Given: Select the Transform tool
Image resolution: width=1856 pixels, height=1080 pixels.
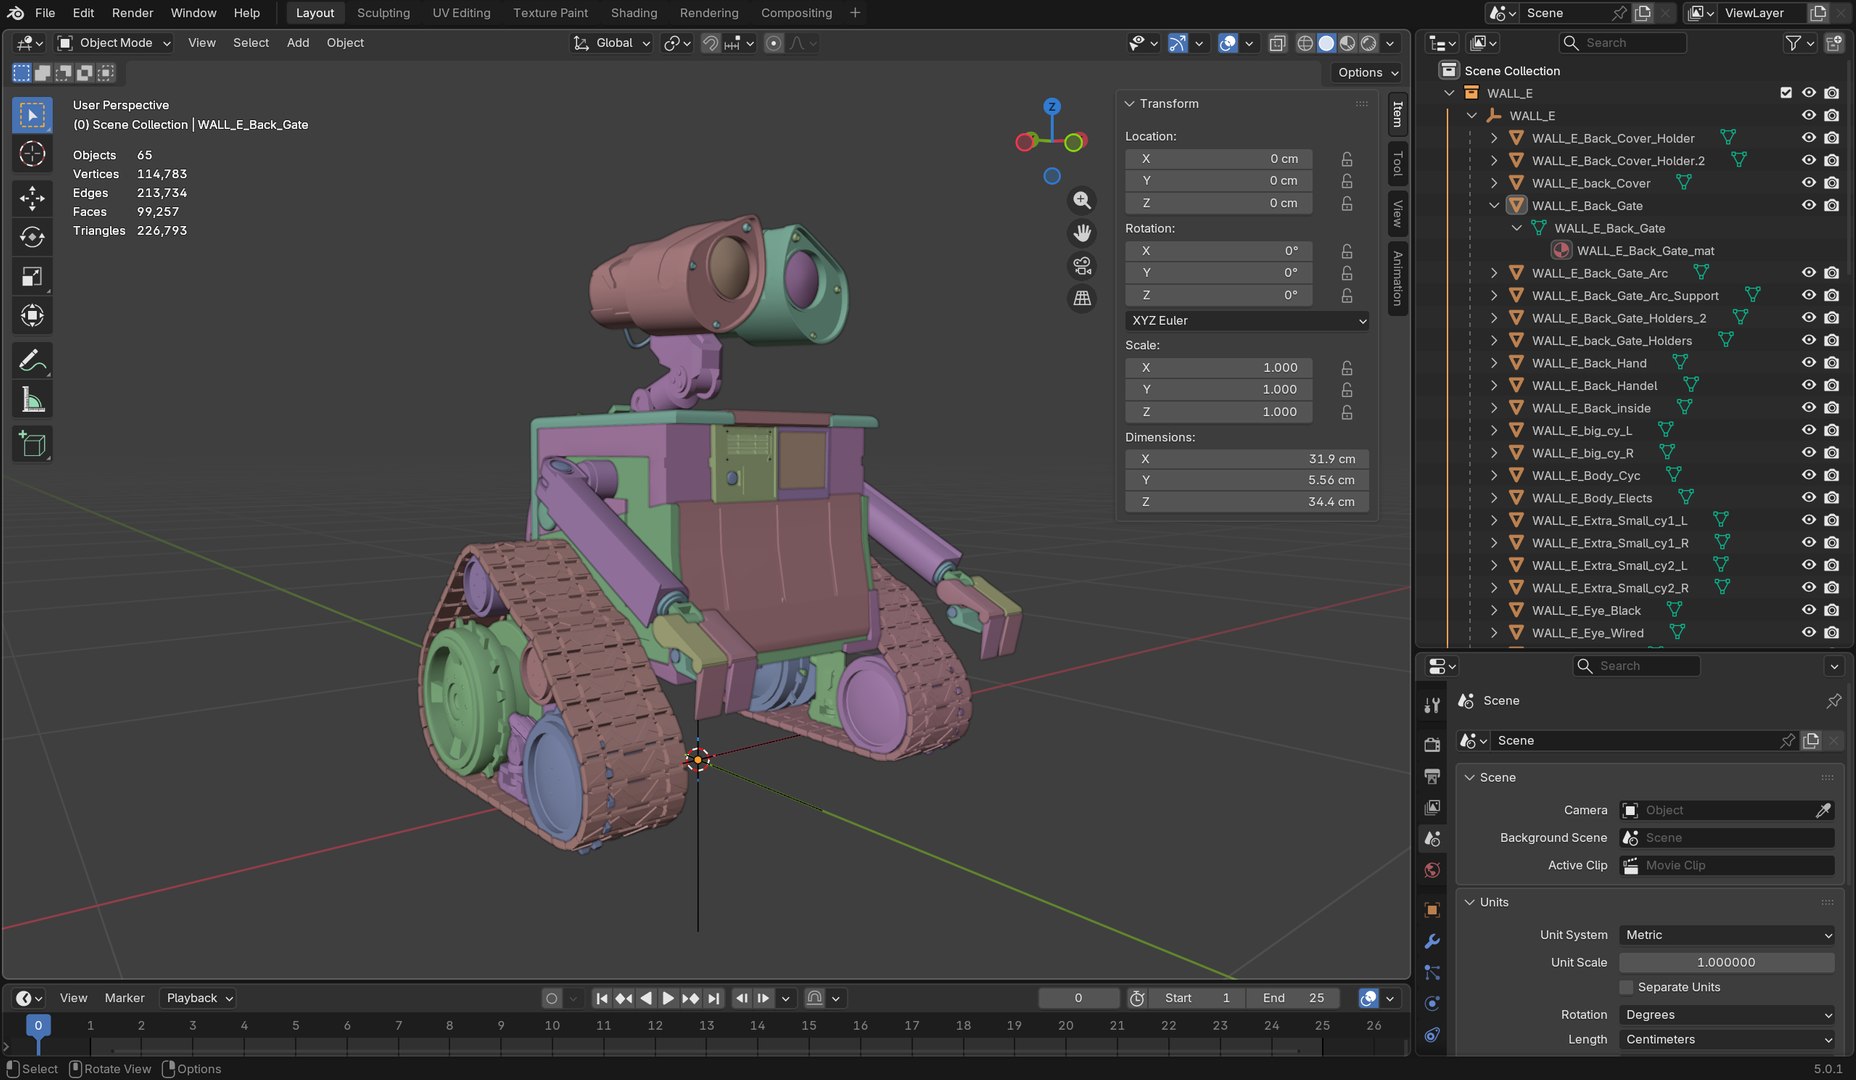Looking at the screenshot, I should point(32,316).
